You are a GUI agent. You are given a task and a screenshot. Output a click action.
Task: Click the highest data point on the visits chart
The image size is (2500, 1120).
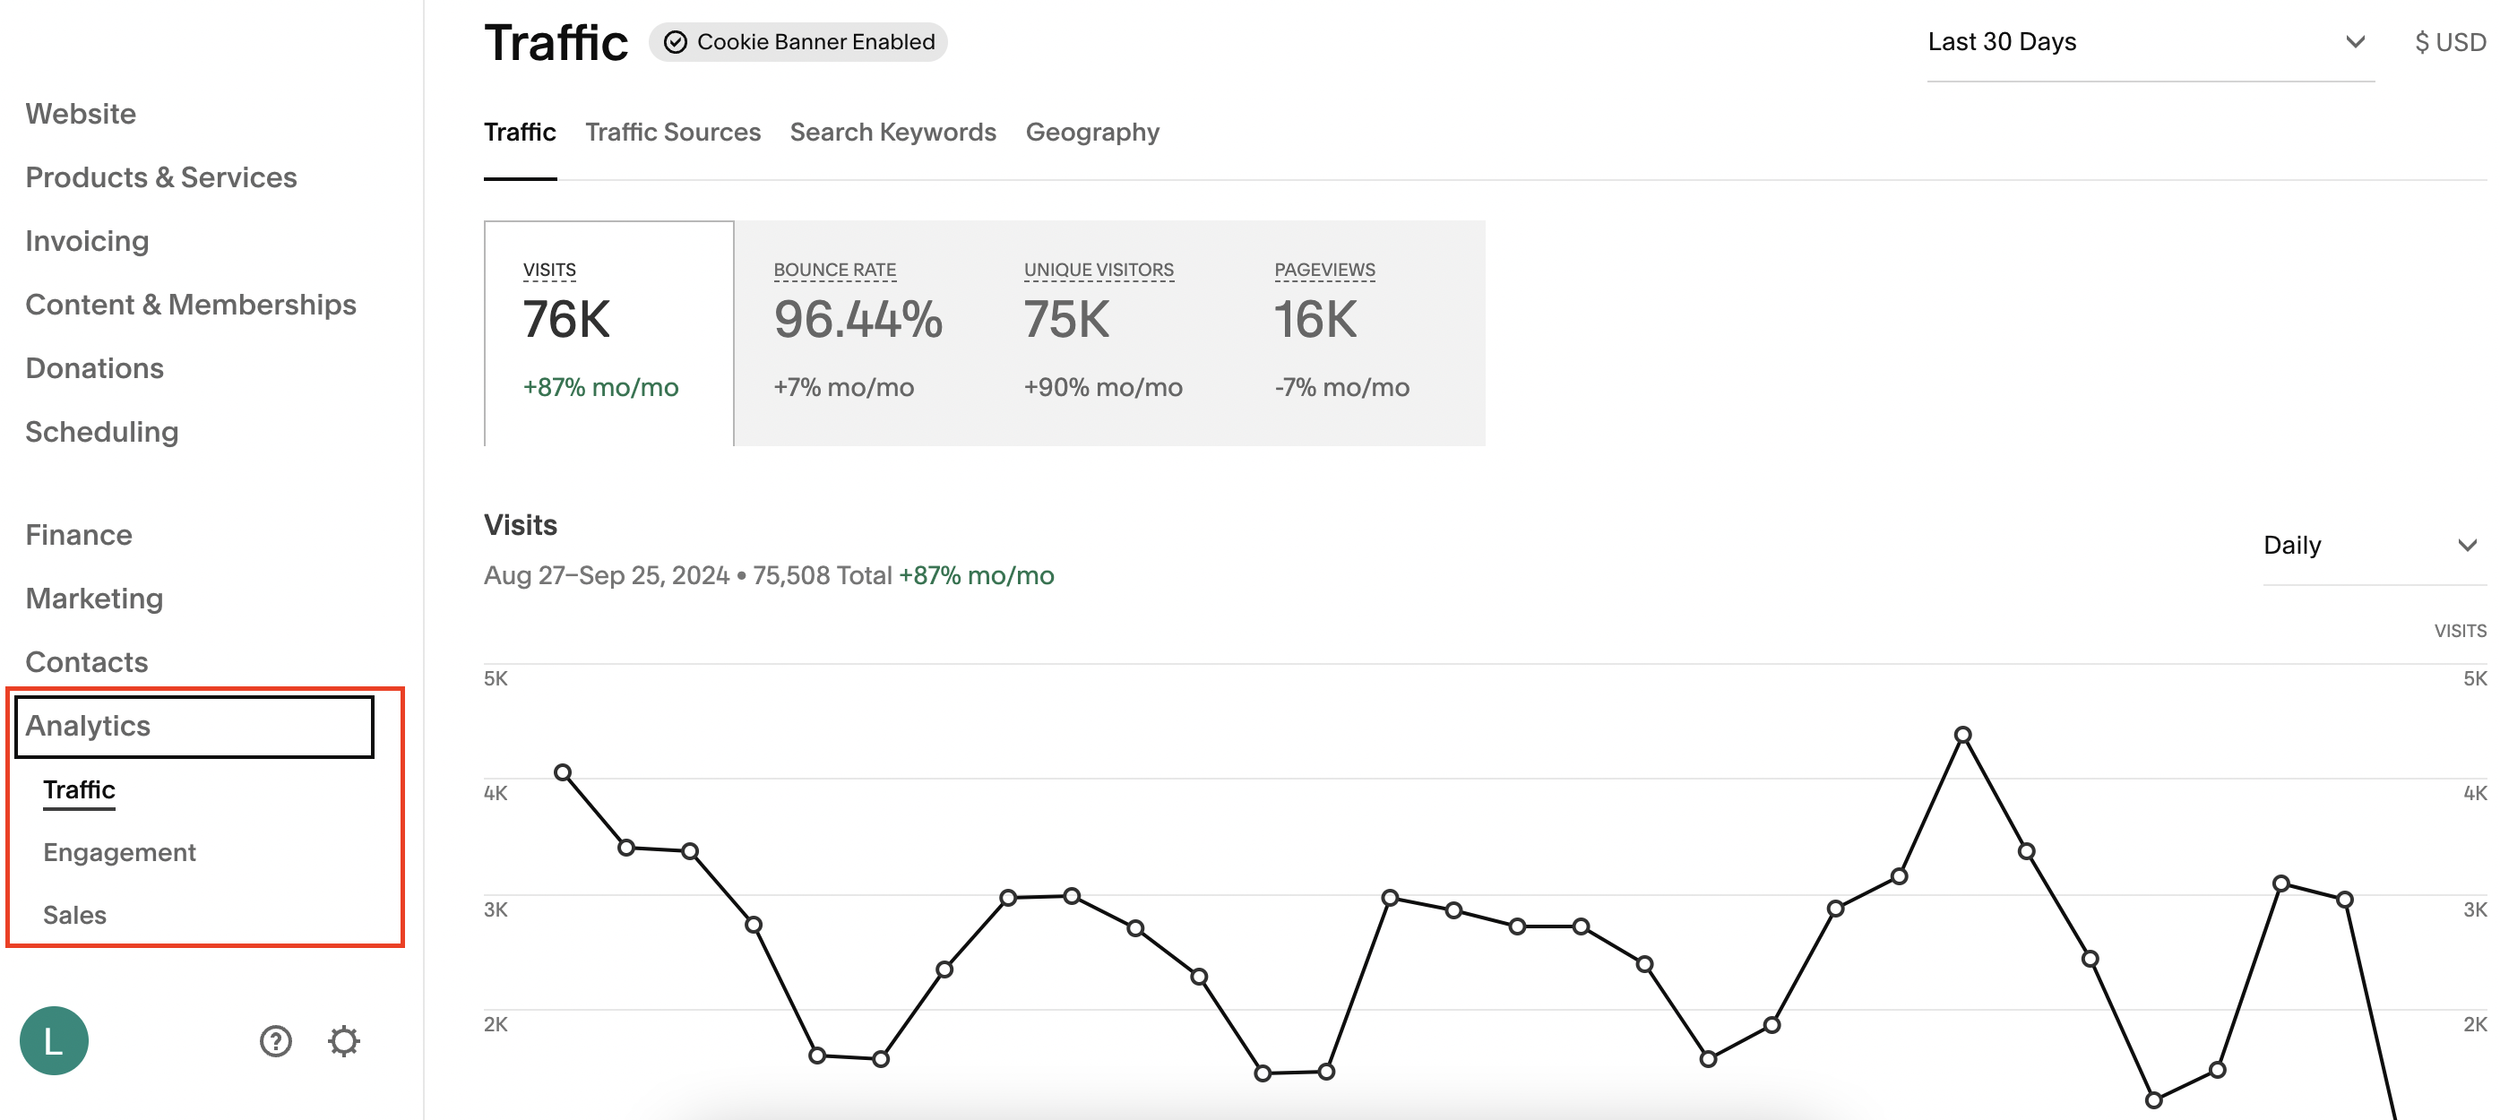[1962, 733]
